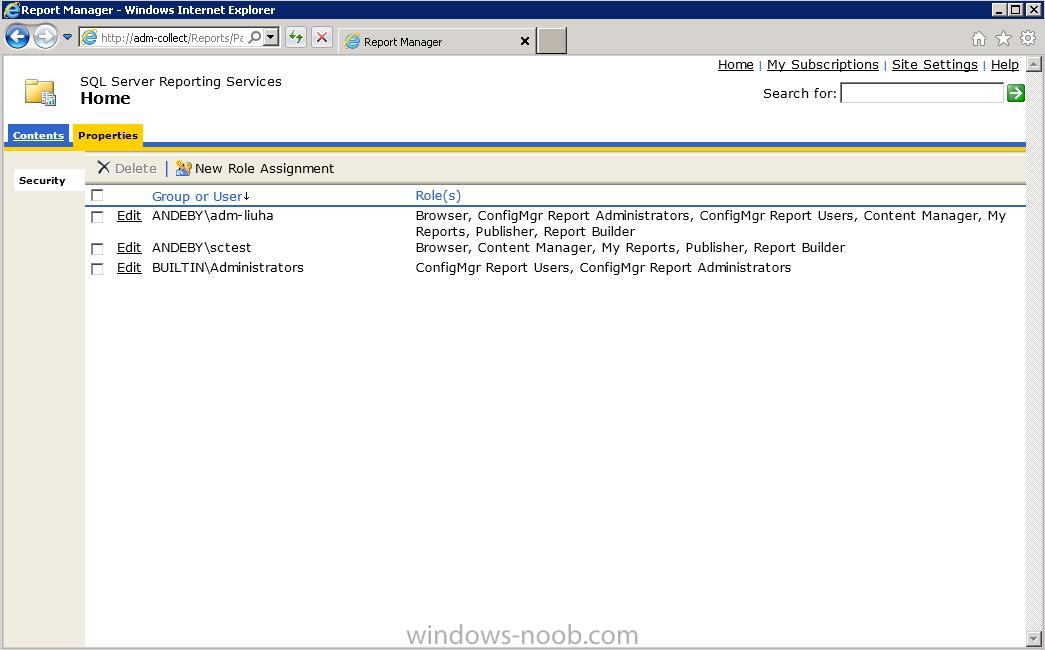Open the recent pages dropdown arrow
The height and width of the screenshot is (650, 1045).
67,37
